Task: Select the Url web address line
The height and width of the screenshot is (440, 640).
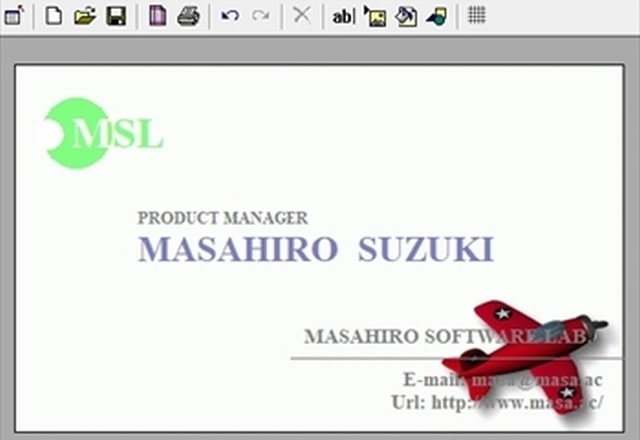Action: coord(497,402)
